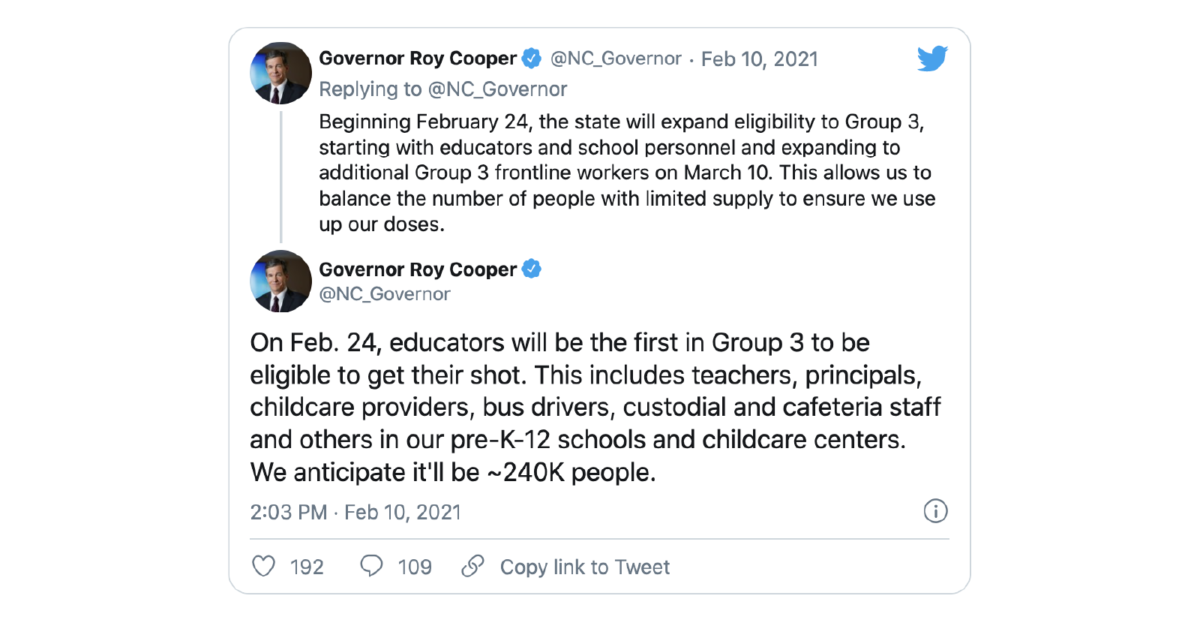1200x626 pixels.
Task: Click the 192 likes count
Action: coord(307,566)
